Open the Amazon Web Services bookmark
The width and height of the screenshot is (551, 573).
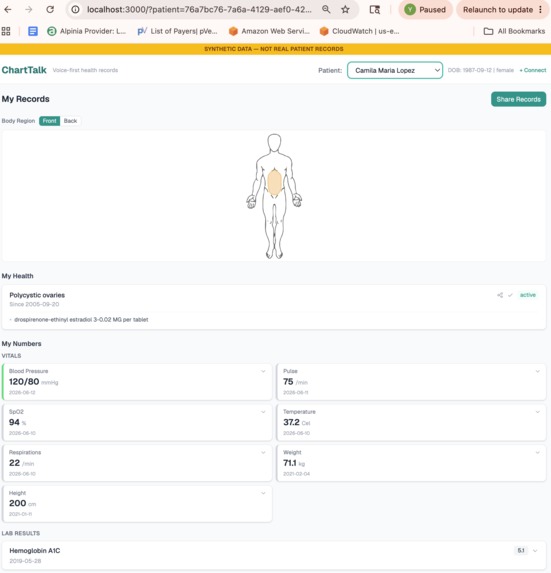tap(269, 31)
